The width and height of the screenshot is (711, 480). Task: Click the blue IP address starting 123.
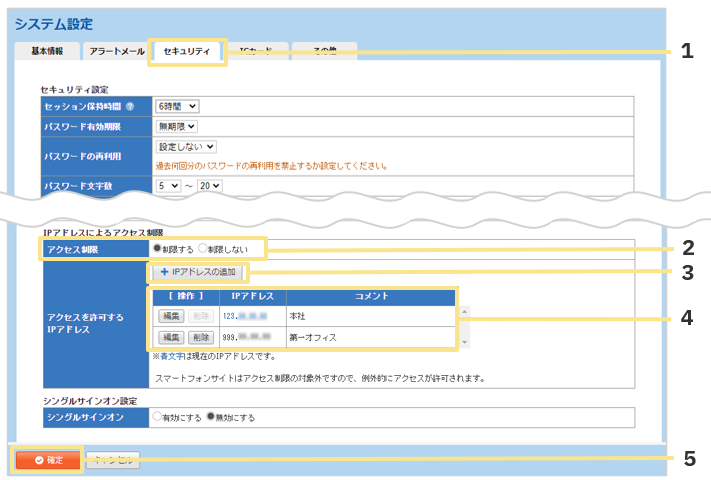pos(245,316)
